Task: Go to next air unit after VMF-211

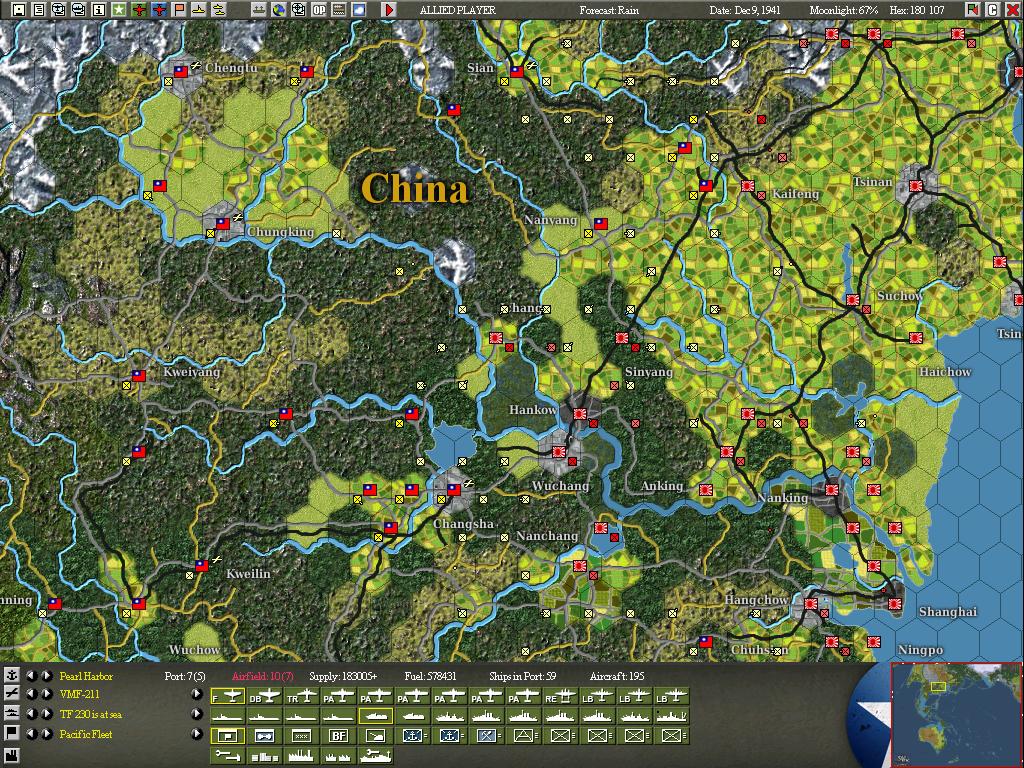Action: point(47,694)
